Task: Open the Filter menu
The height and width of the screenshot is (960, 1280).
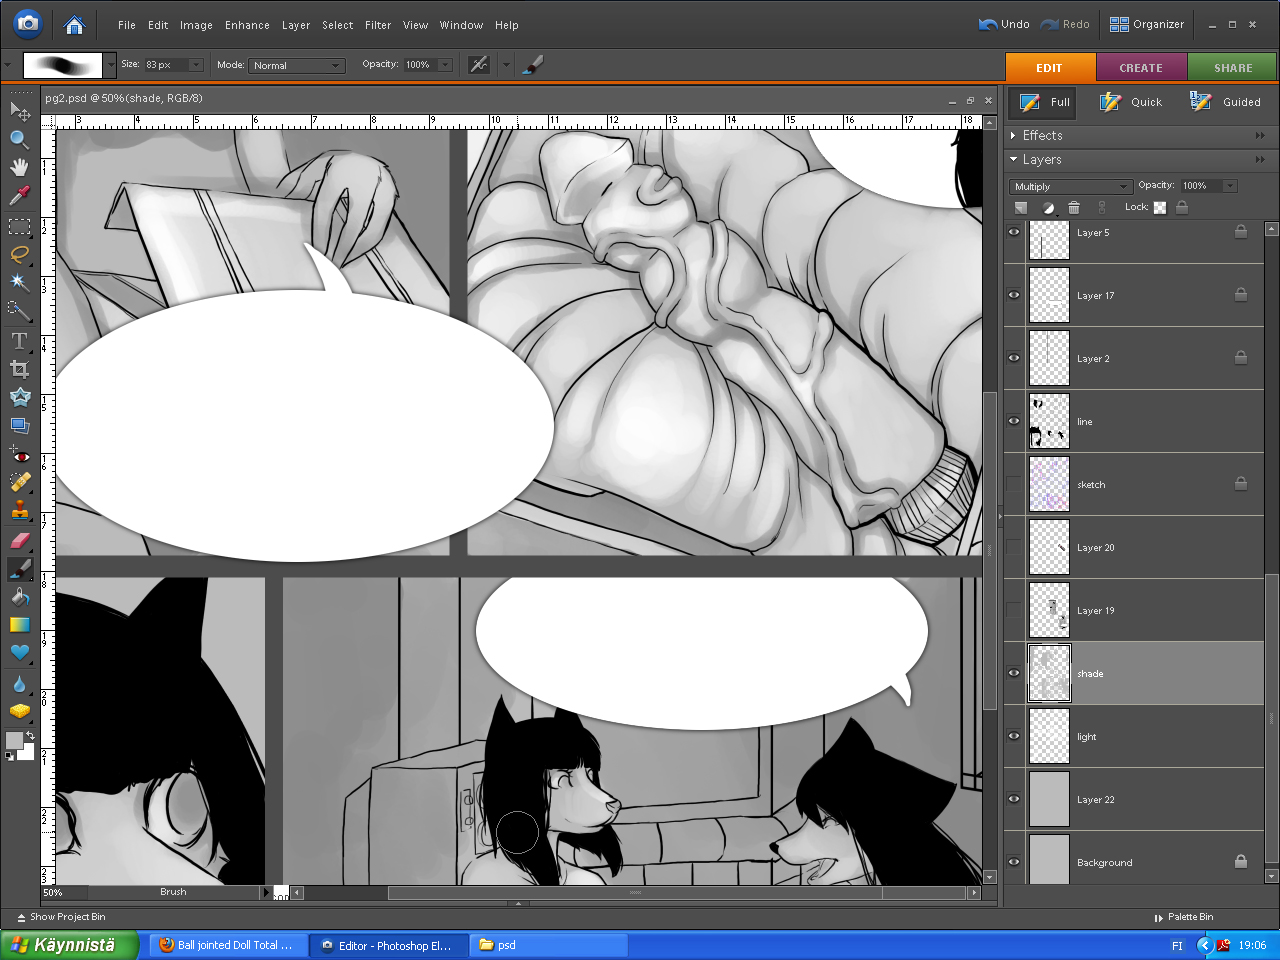Action: coord(377,25)
